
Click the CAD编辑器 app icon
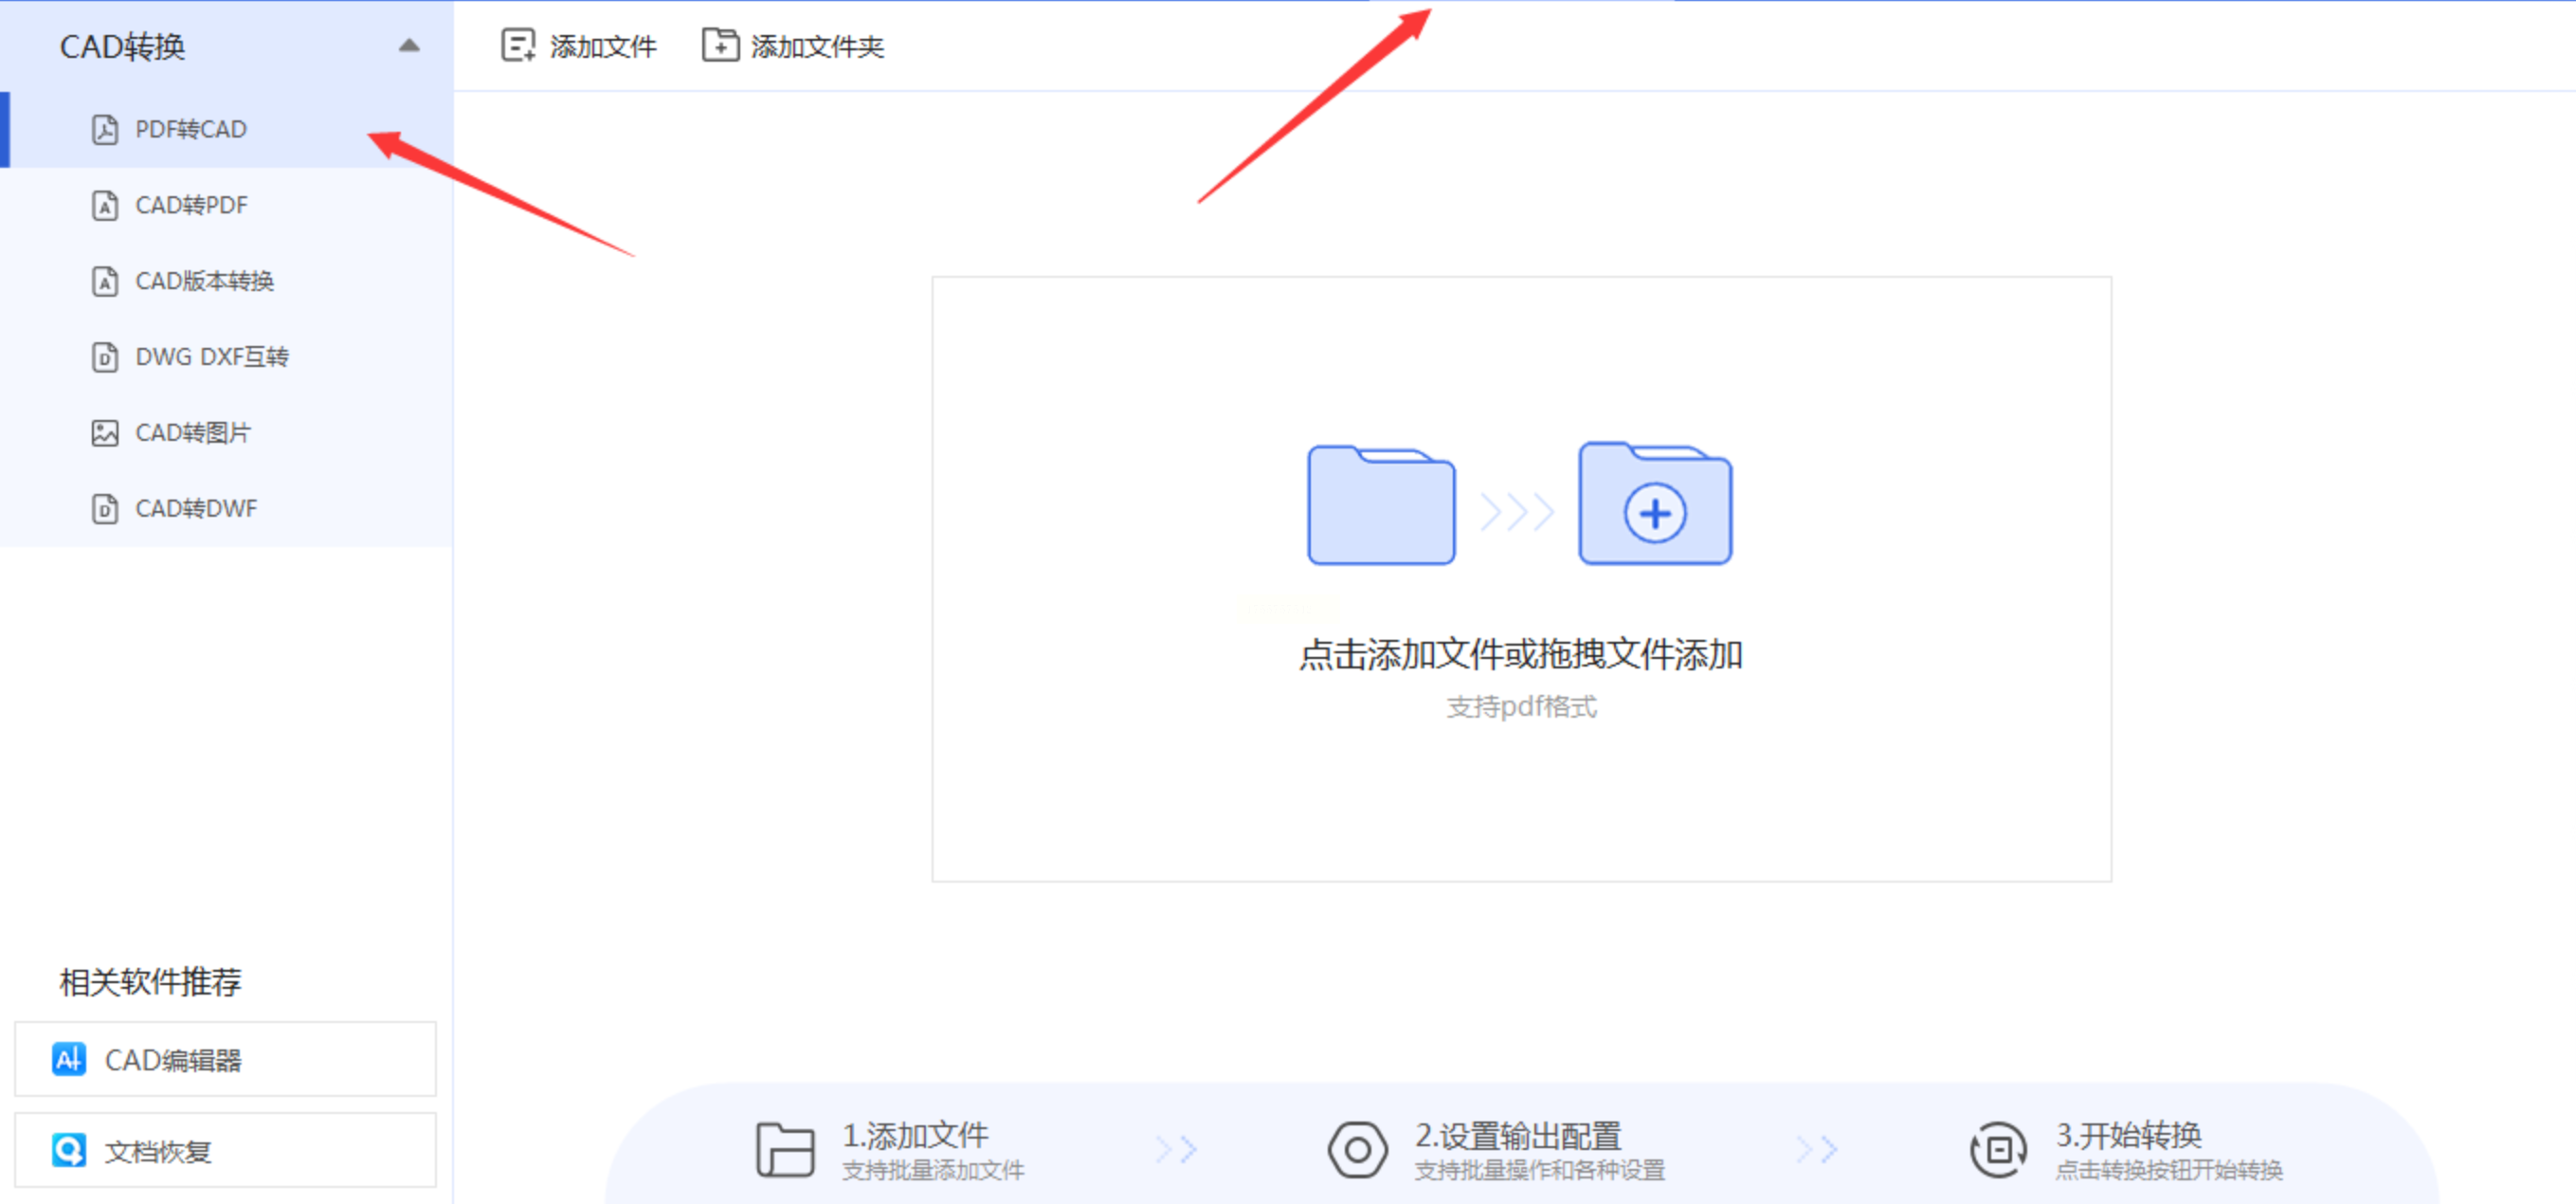(68, 1059)
